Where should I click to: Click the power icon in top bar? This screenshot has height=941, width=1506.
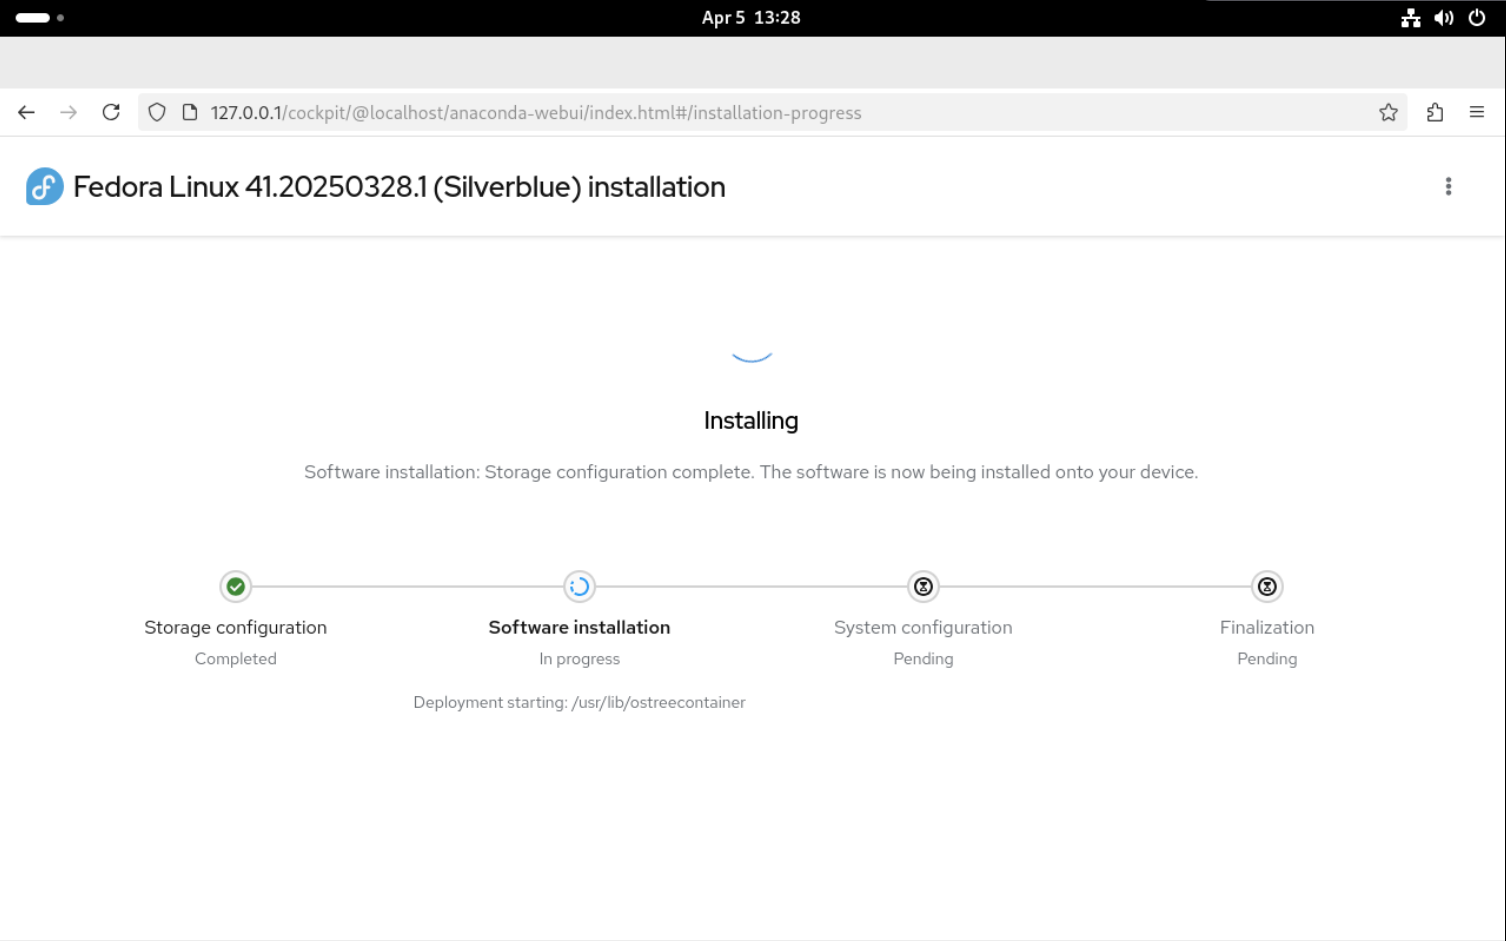pyautogui.click(x=1477, y=18)
